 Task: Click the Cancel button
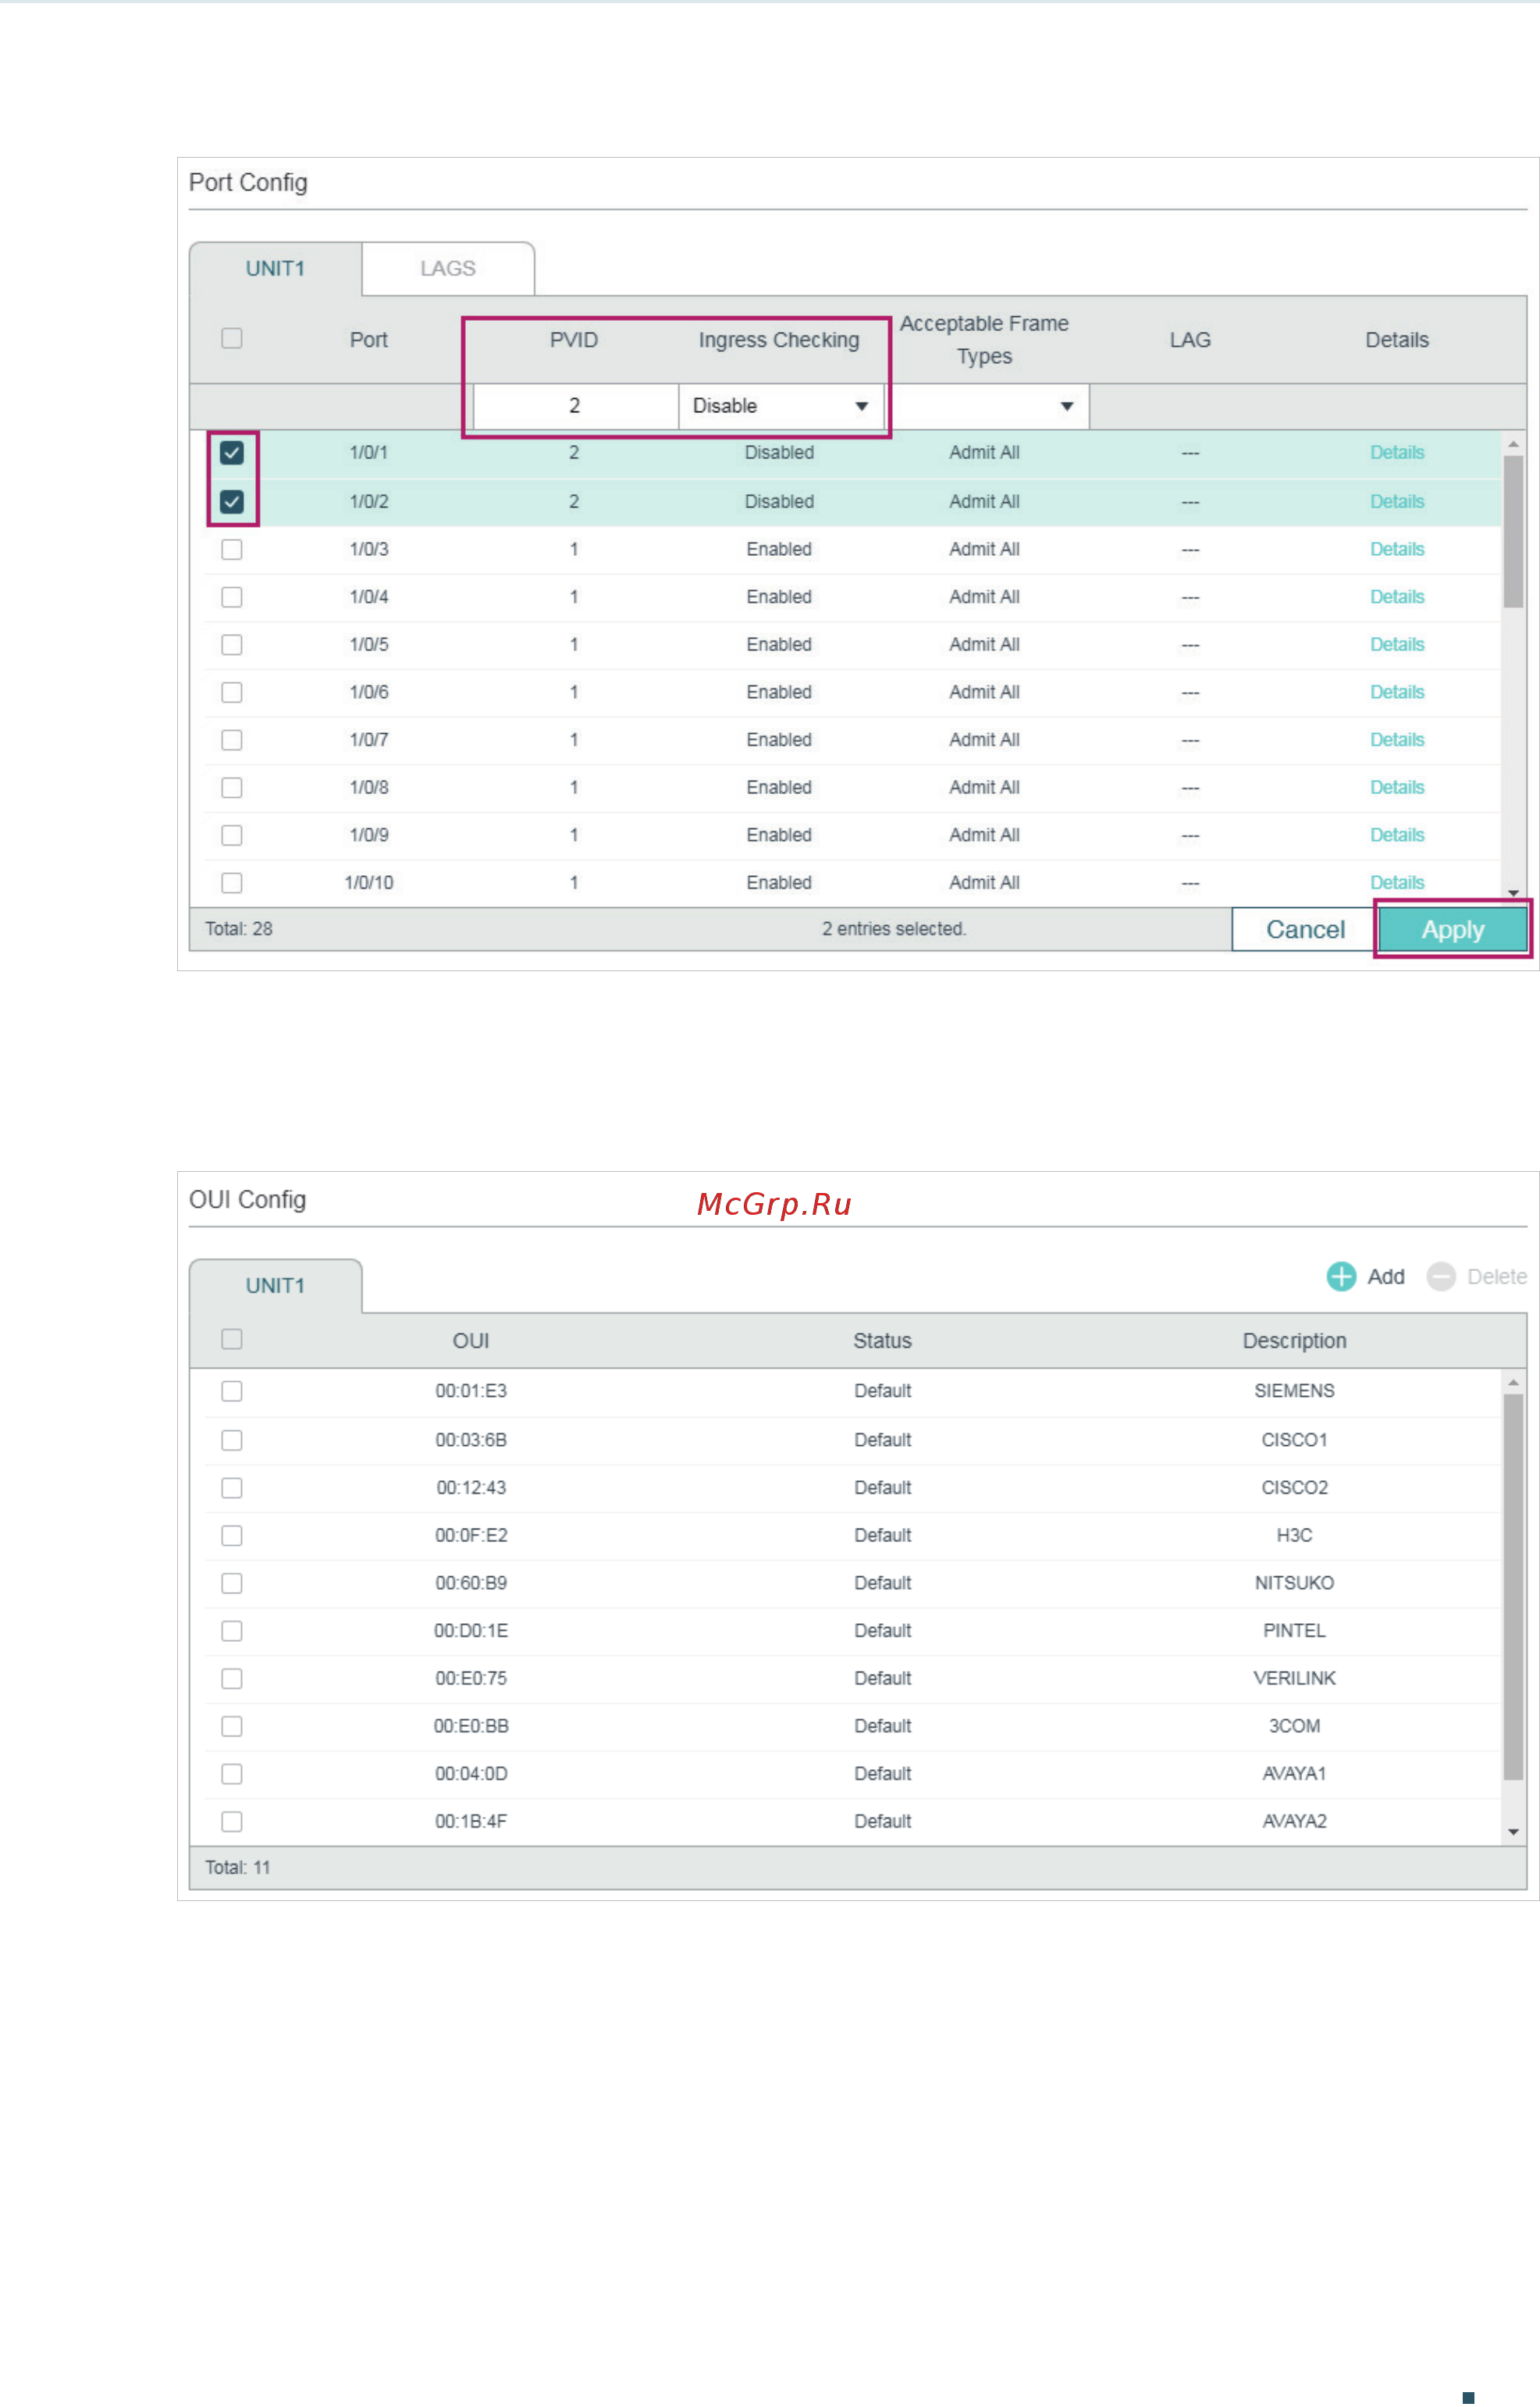tap(1305, 930)
